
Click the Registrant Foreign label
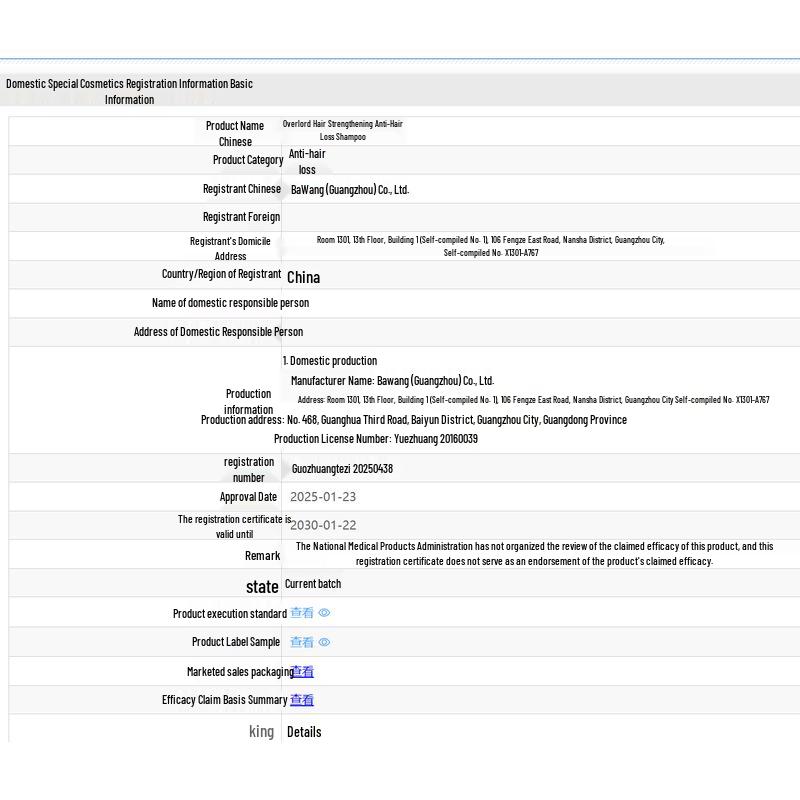(x=241, y=217)
